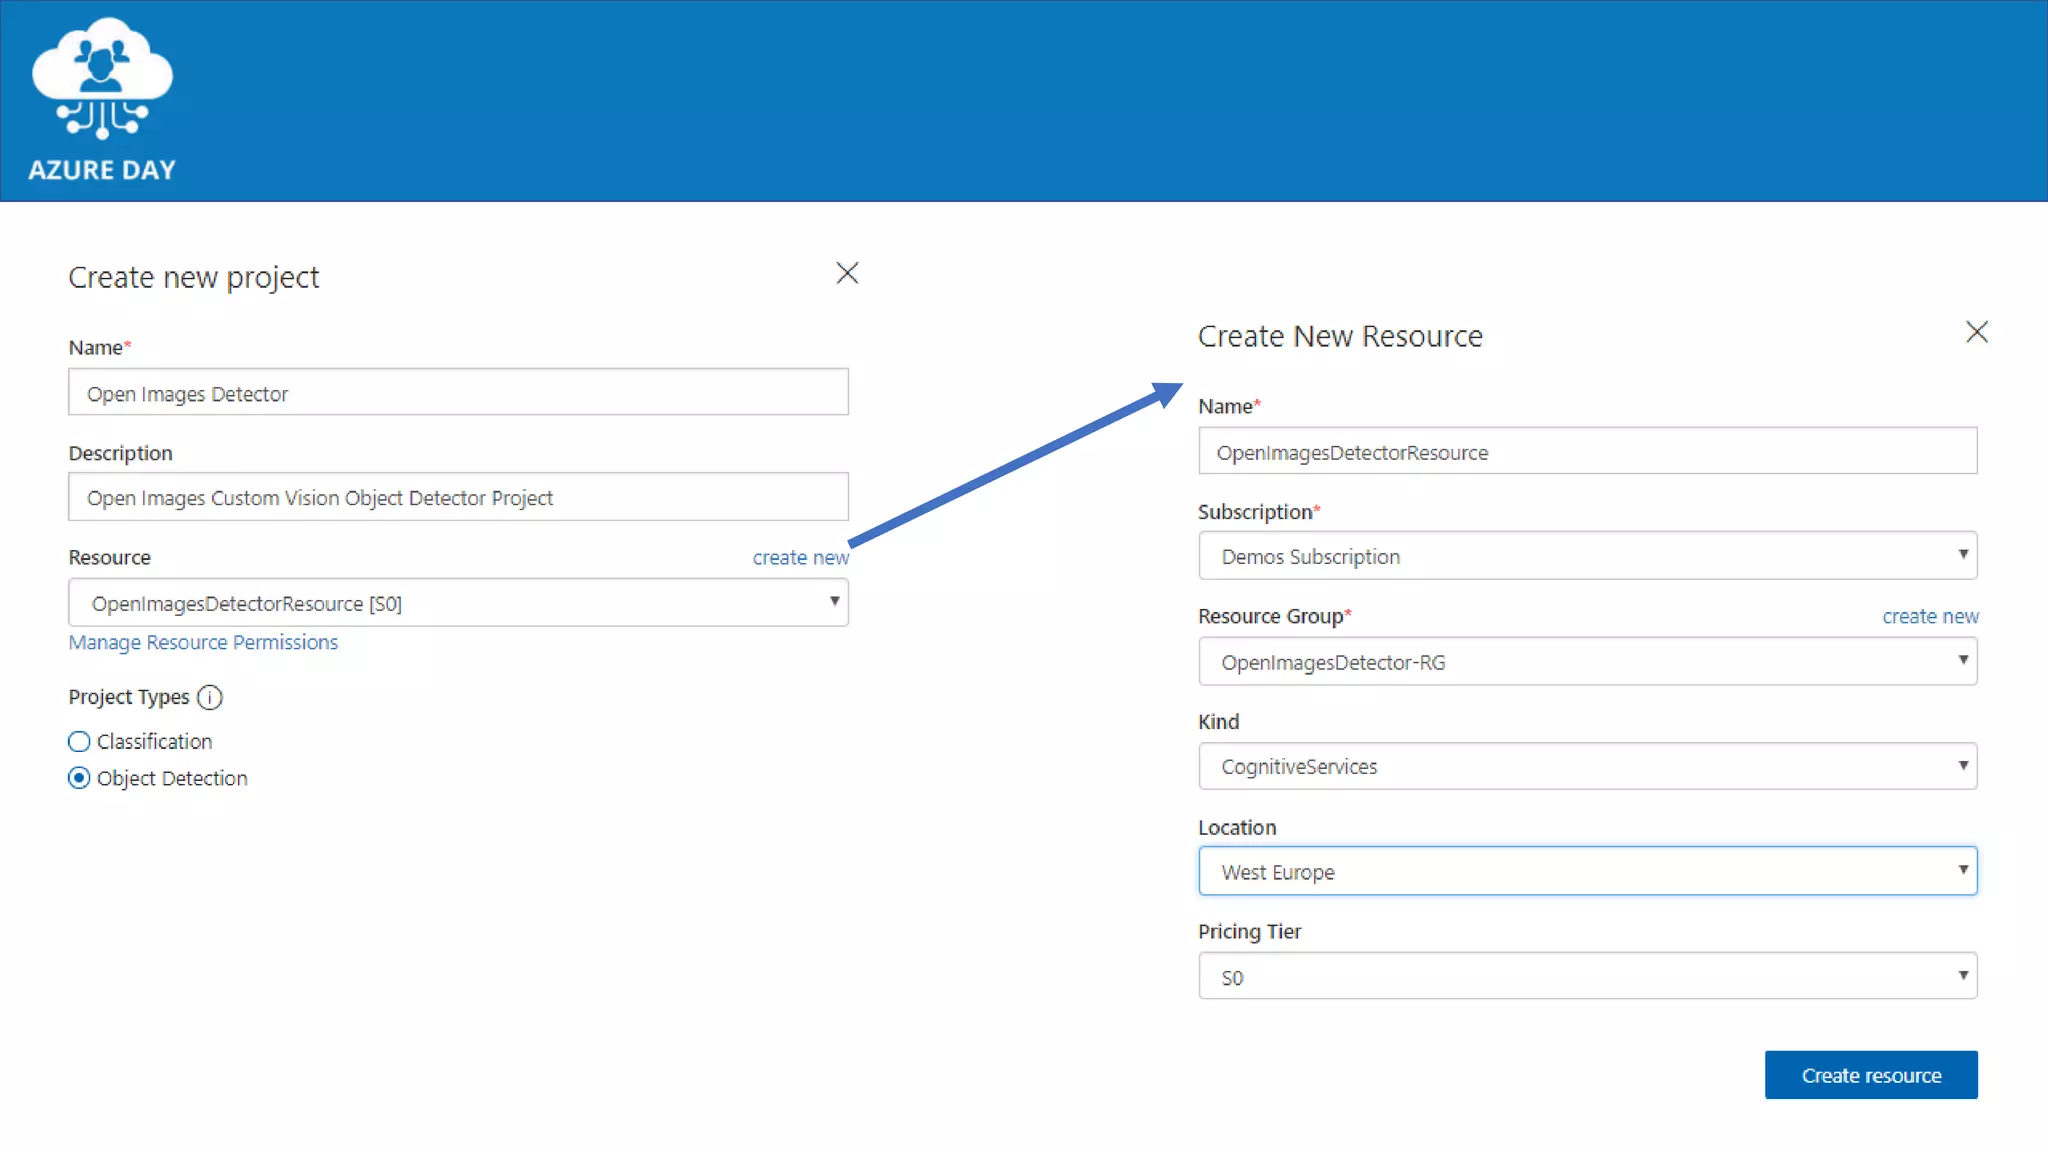Click the project Name input field
2048x1152 pixels.
point(458,393)
